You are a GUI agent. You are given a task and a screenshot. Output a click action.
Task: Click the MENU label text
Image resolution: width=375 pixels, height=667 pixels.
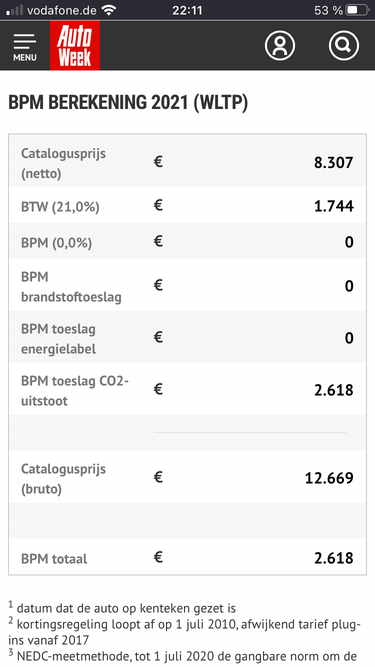tap(25, 57)
